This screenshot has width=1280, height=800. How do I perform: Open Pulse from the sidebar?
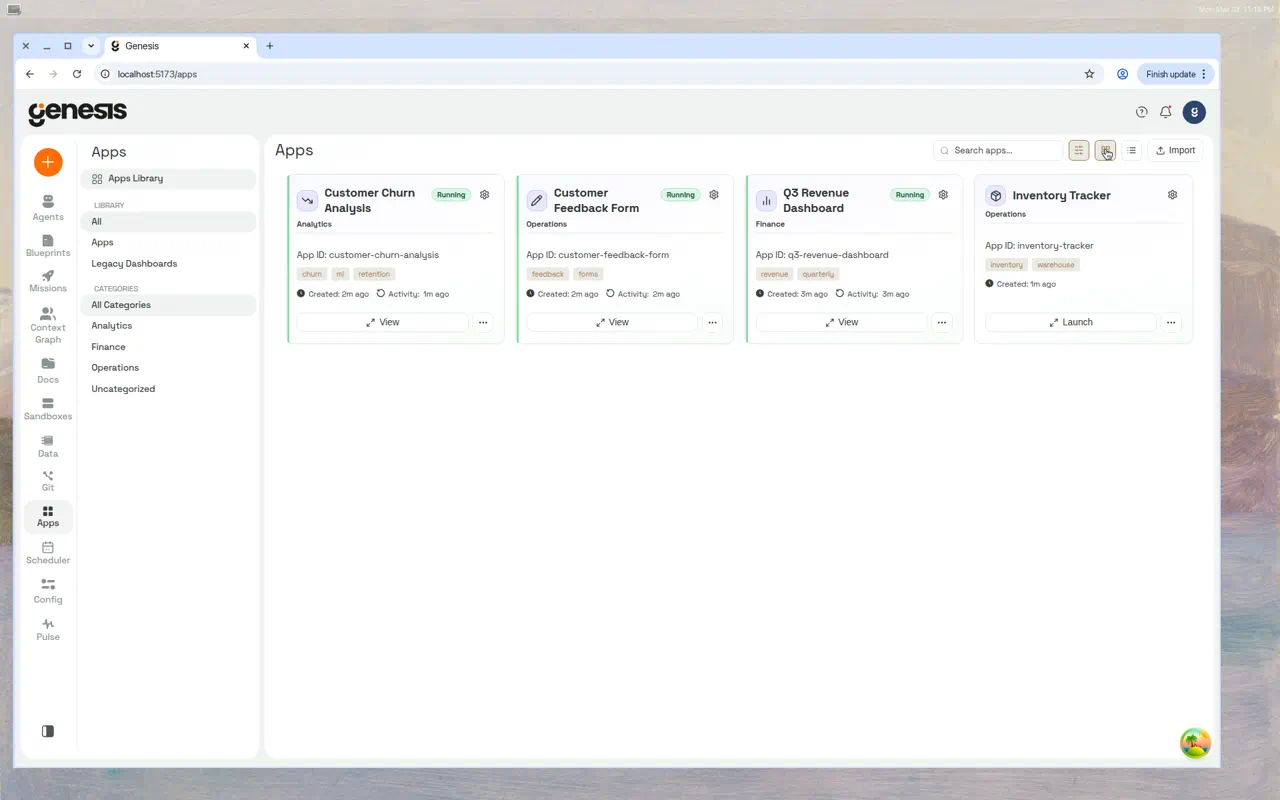48,629
